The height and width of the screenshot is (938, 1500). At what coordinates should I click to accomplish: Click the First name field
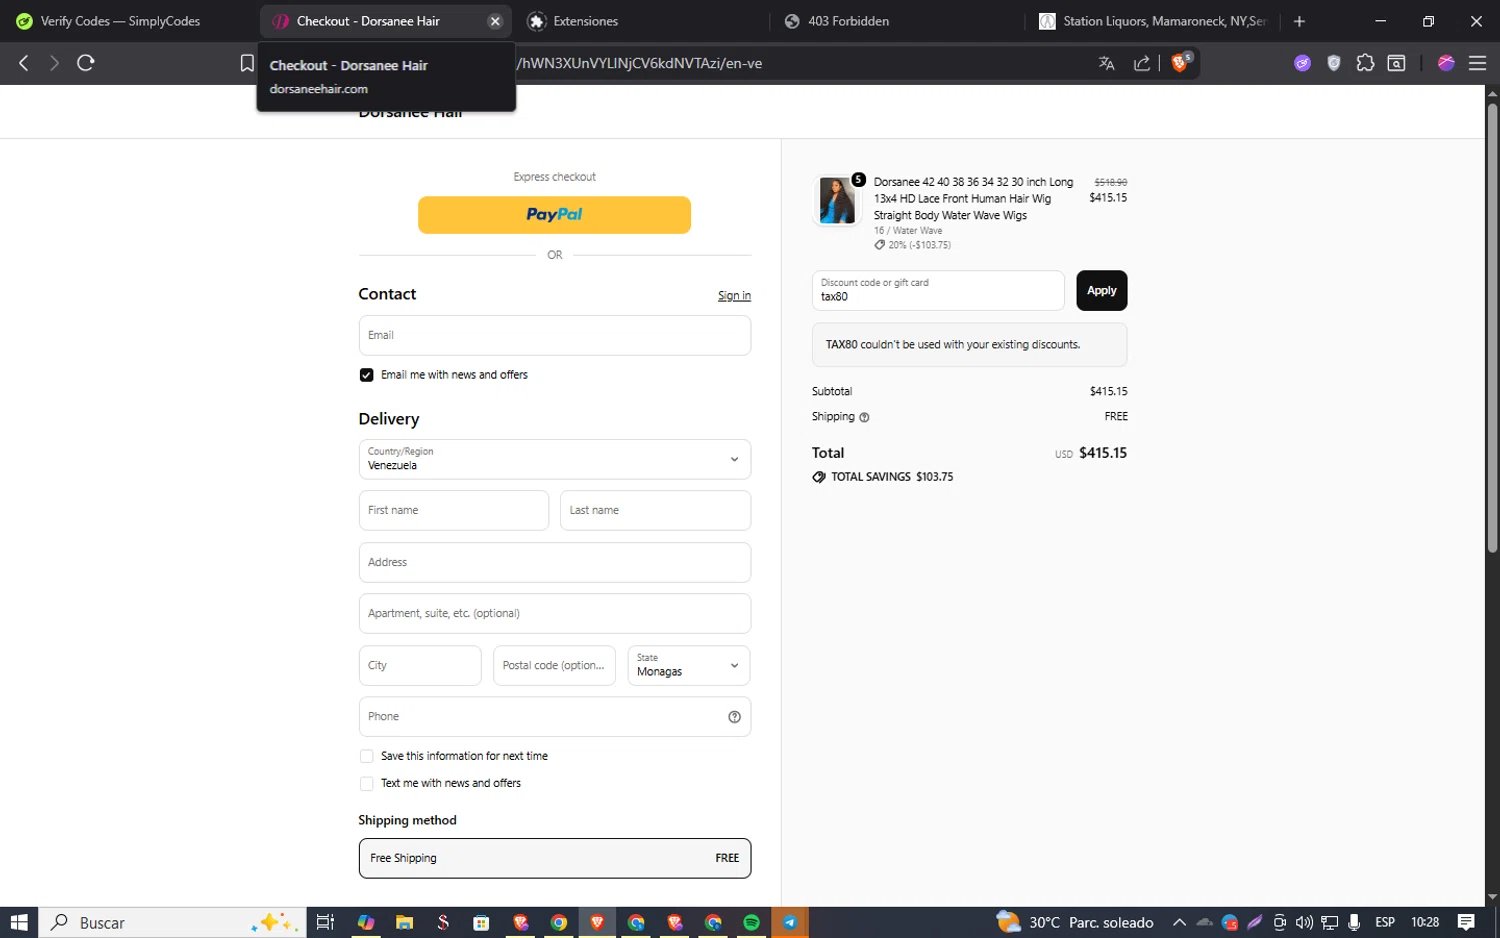[x=454, y=510]
